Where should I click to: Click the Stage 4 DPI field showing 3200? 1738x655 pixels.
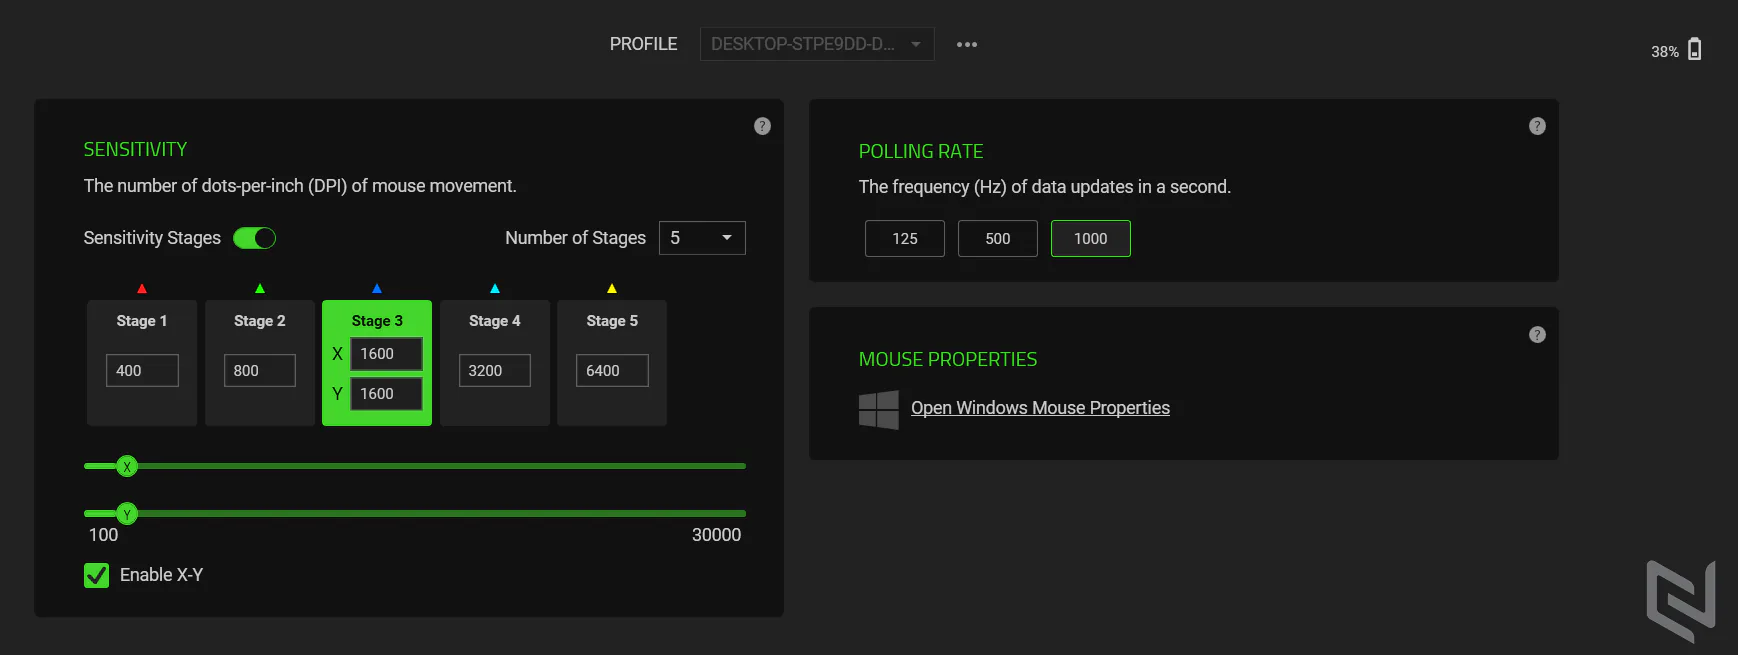(495, 370)
